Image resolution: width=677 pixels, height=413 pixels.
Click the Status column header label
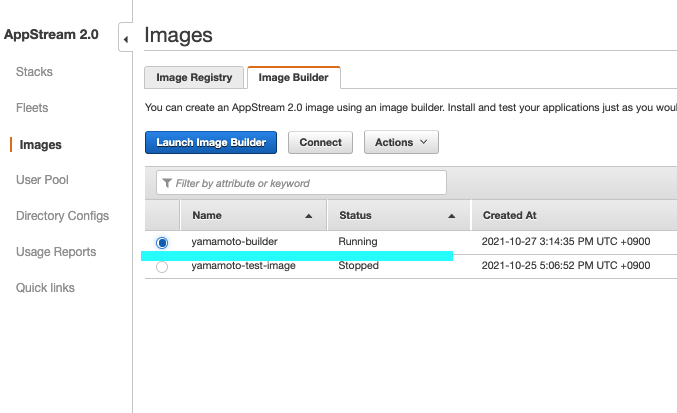(355, 215)
